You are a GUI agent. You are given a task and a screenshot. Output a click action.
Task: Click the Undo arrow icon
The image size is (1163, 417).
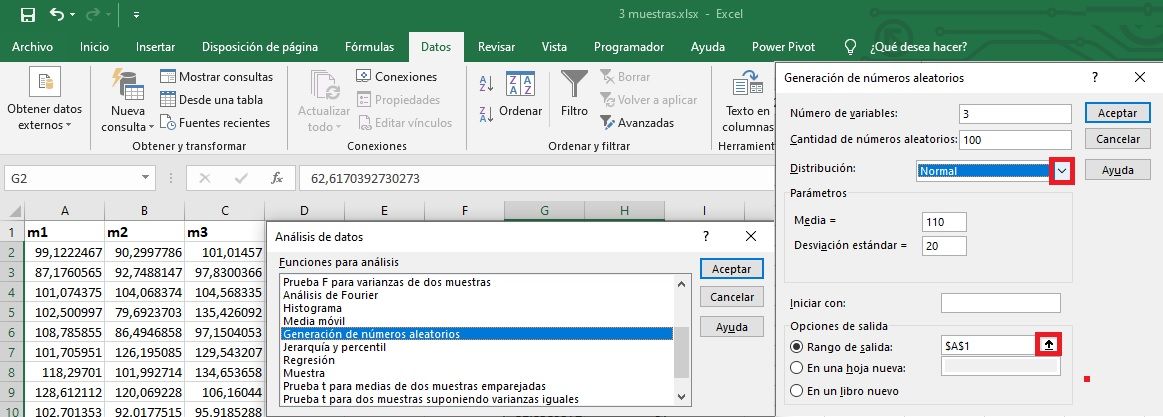click(57, 15)
